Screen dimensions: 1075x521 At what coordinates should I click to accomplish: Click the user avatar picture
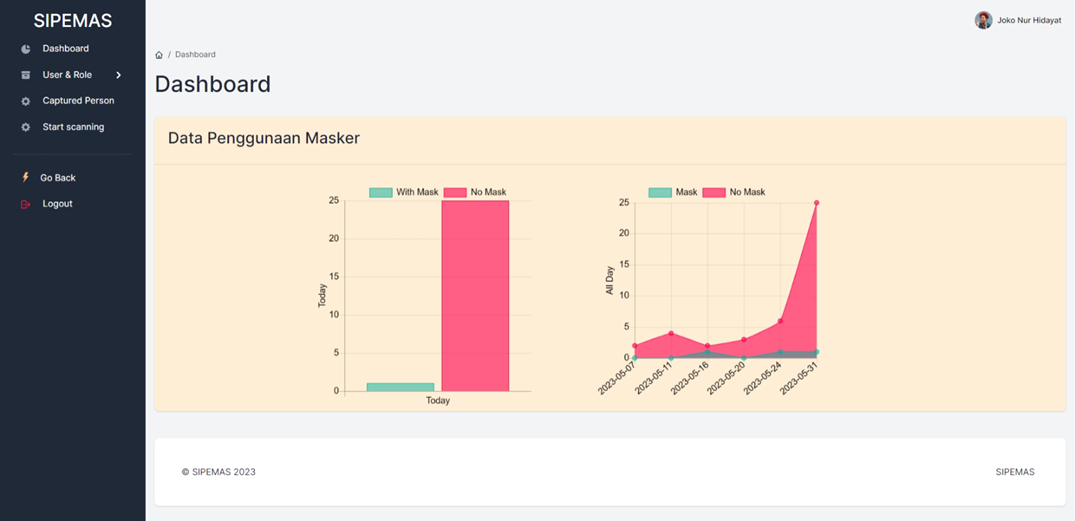click(x=983, y=20)
